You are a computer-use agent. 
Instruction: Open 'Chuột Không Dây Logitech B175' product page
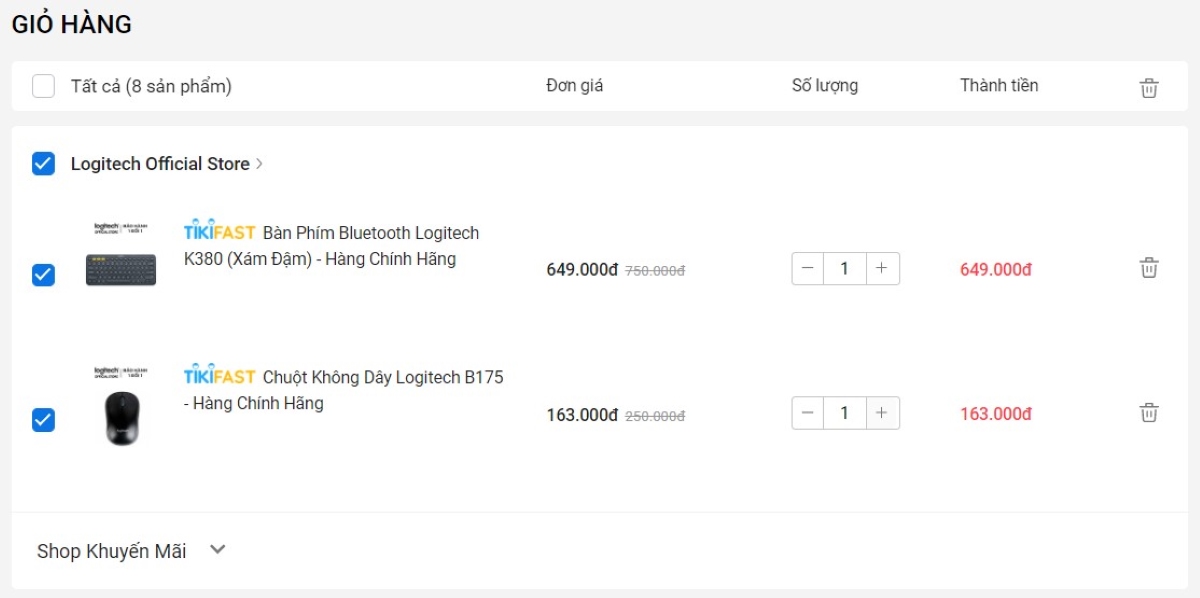(344, 391)
